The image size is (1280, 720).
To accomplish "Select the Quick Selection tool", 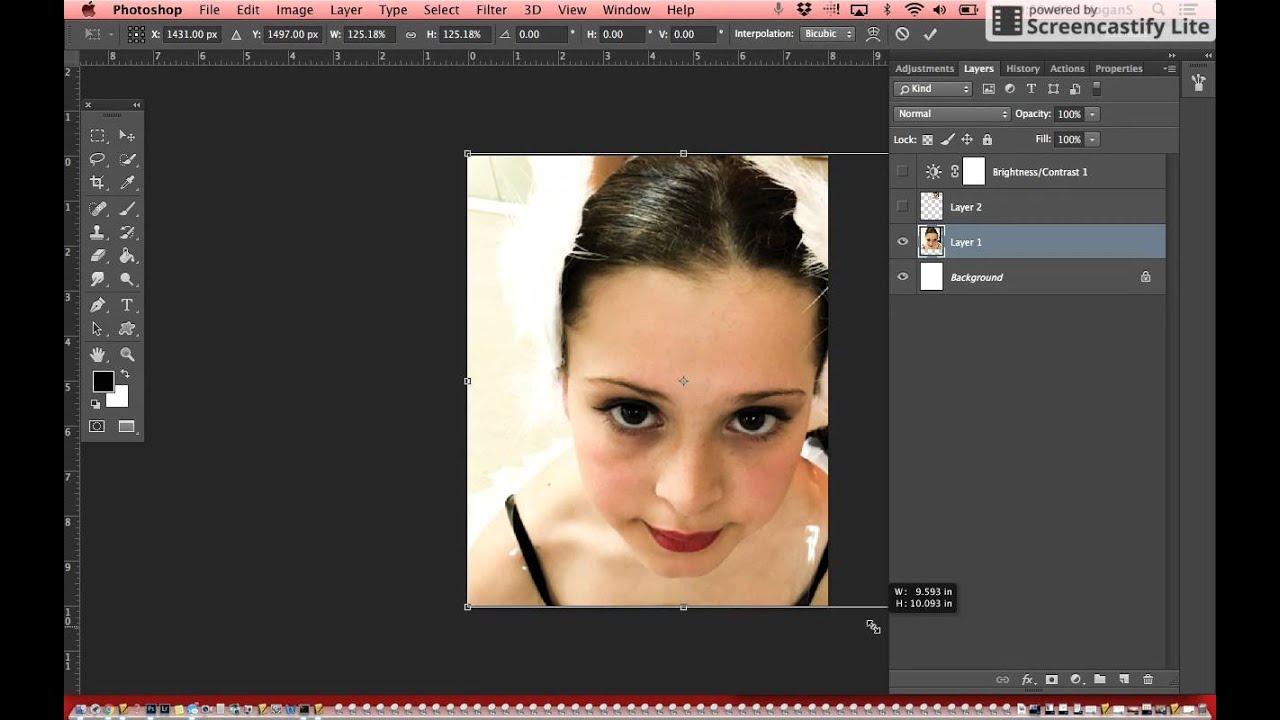I will (127, 159).
